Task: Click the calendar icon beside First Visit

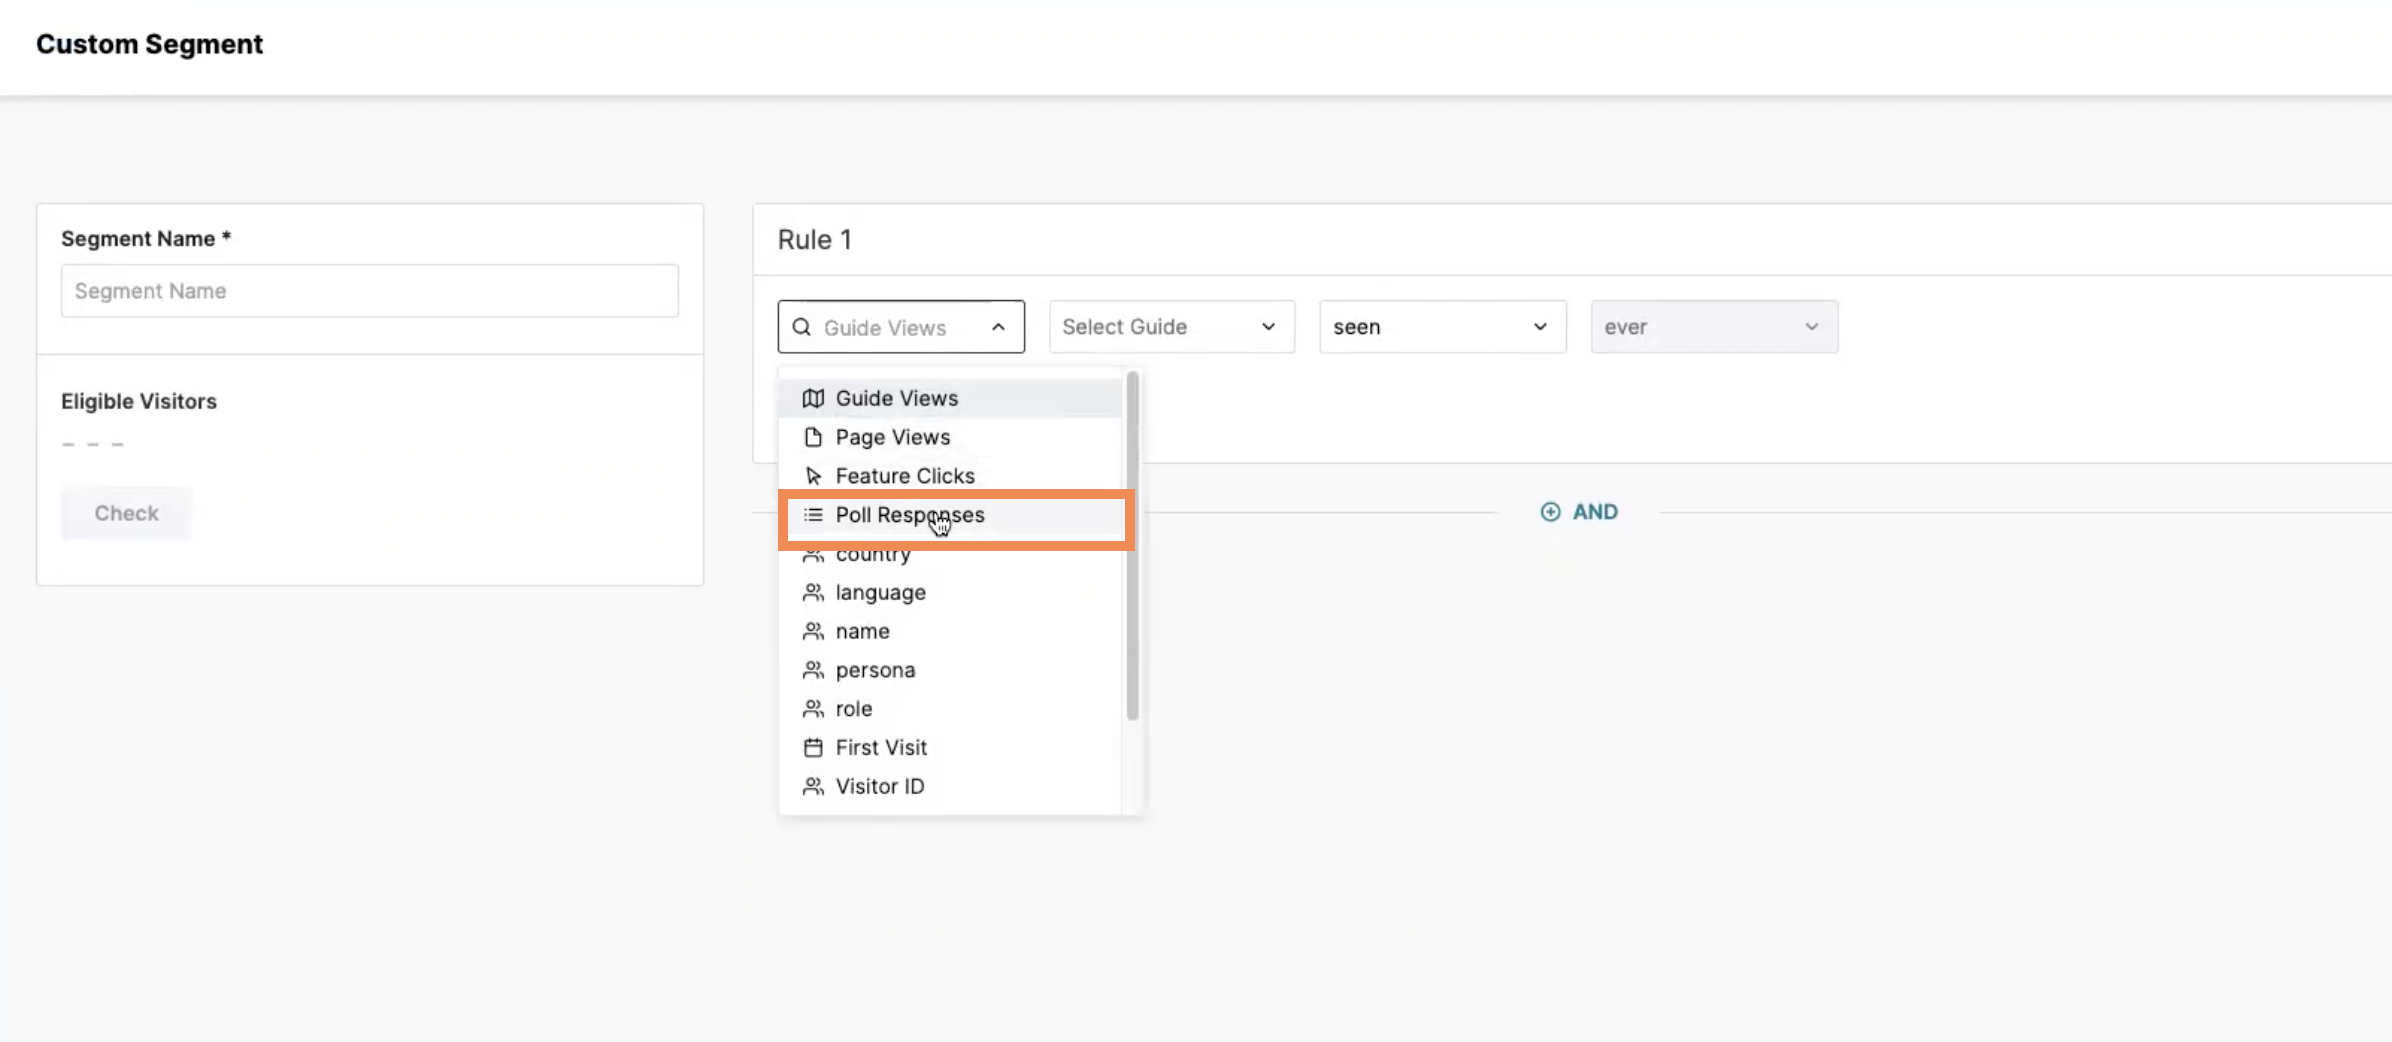Action: pyautogui.click(x=813, y=747)
